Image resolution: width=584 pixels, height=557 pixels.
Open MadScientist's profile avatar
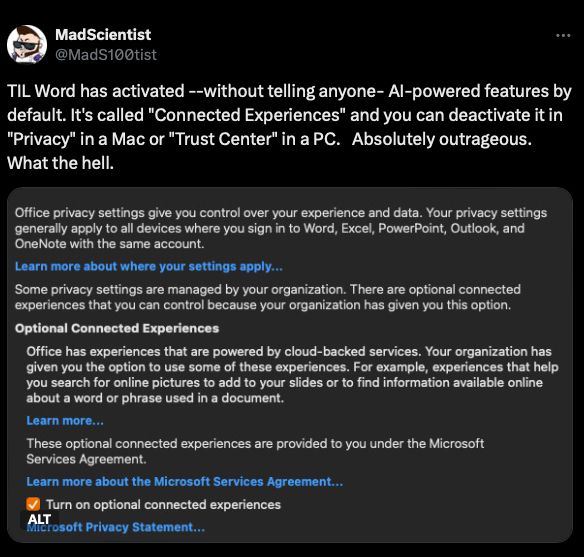pos(27,44)
